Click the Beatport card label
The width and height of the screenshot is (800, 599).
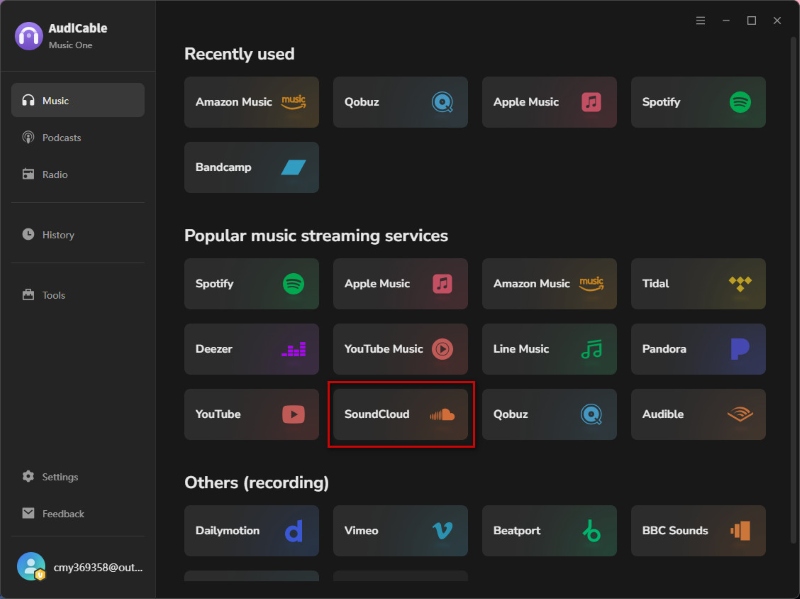click(x=516, y=531)
